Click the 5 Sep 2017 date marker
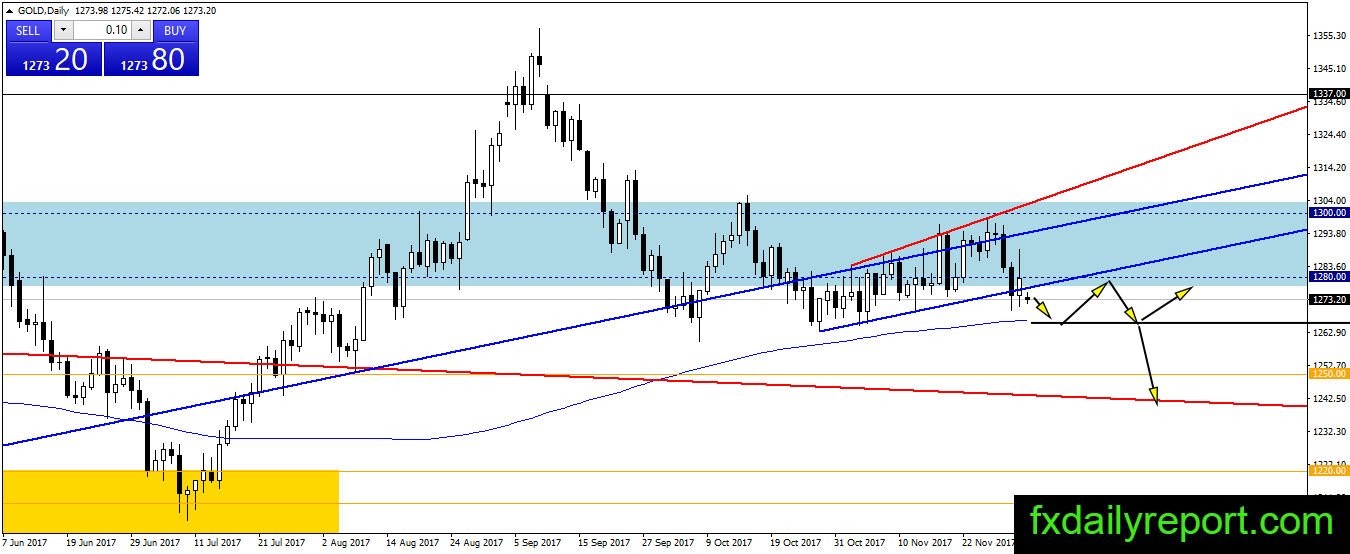 point(538,542)
